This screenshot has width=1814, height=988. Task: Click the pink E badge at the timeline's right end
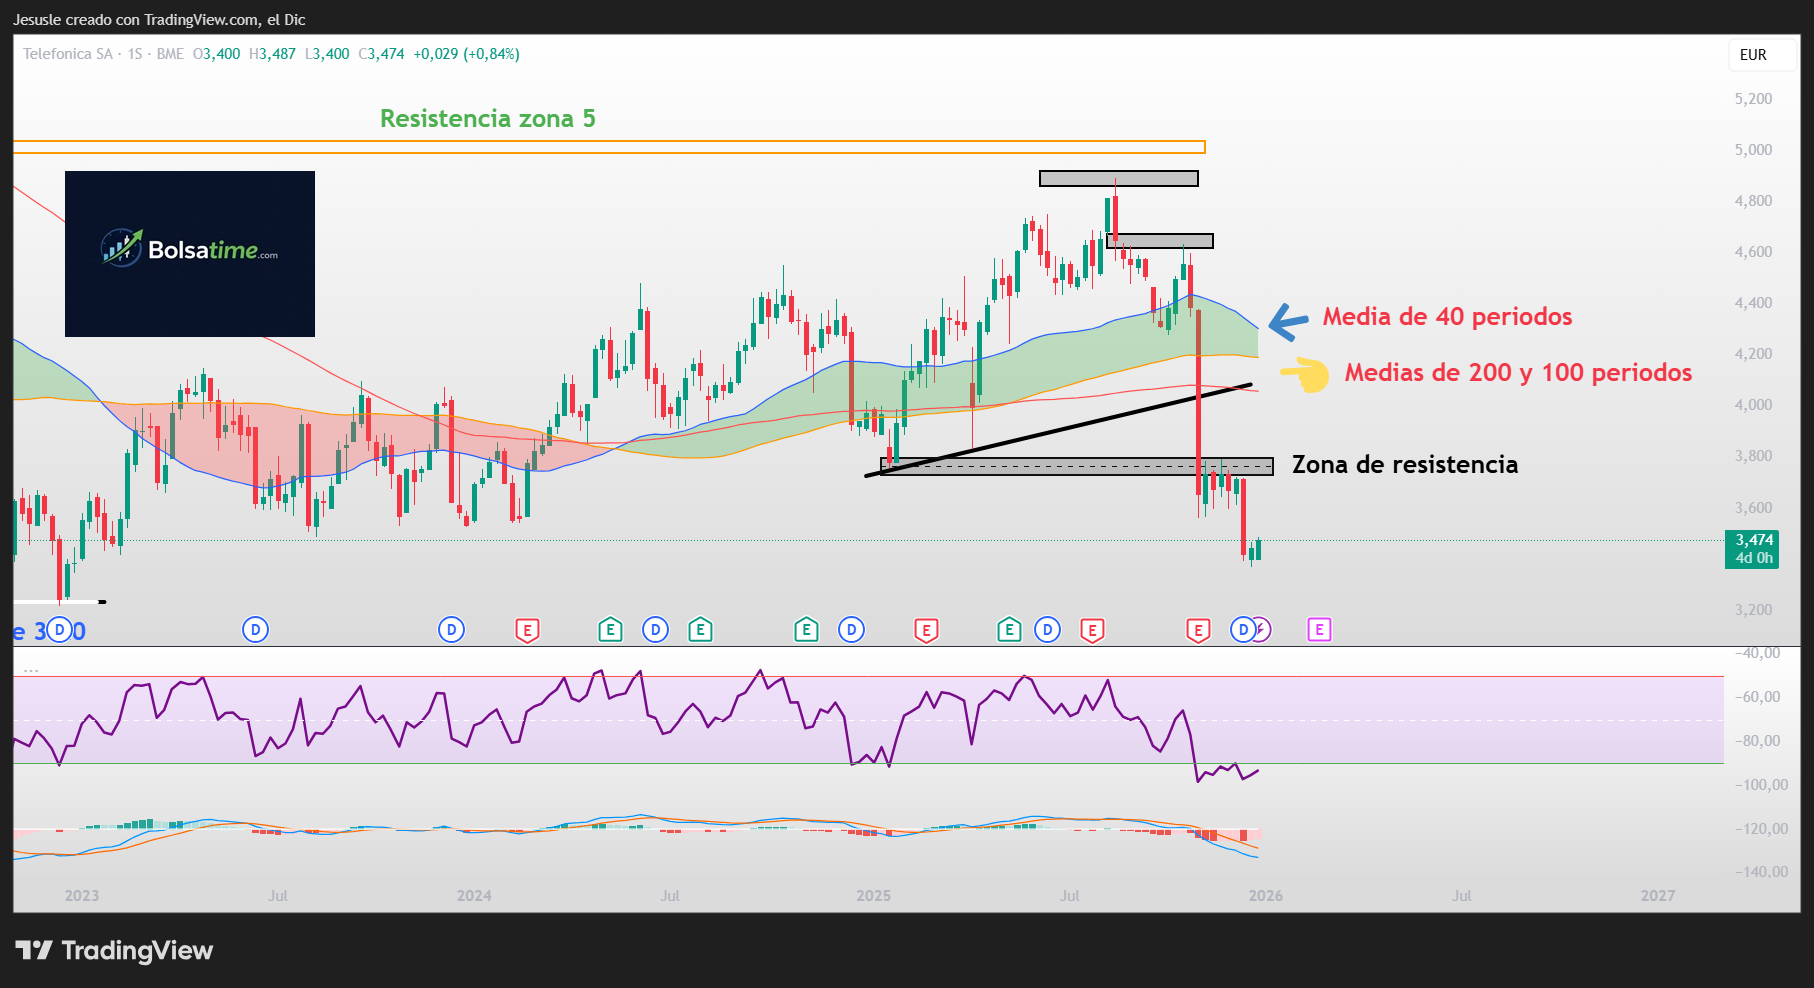click(x=1320, y=630)
